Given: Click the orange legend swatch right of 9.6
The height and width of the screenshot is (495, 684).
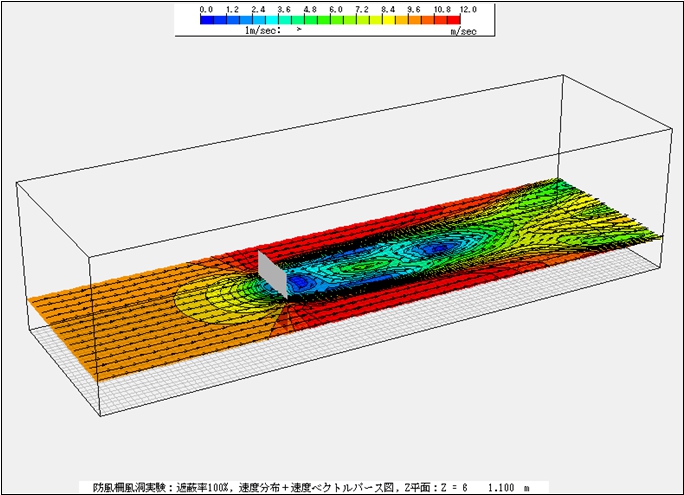Looking at the screenshot, I should pyautogui.click(x=415, y=20).
